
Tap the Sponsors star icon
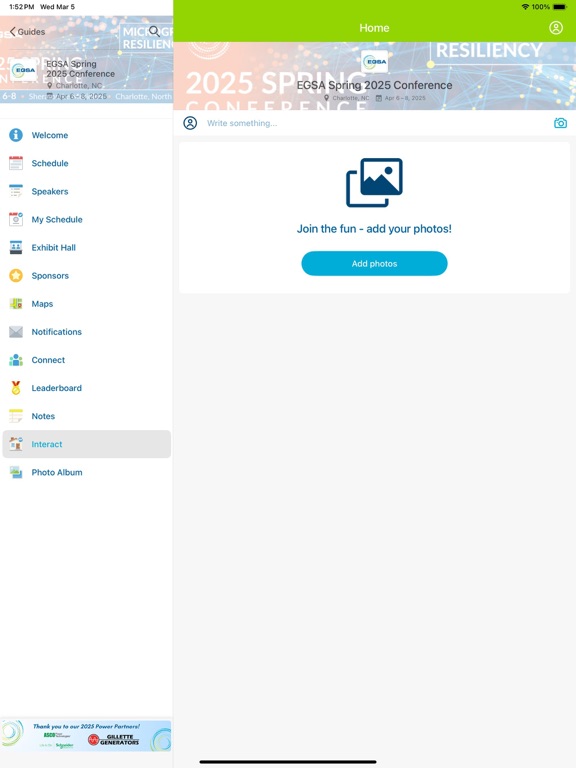click(16, 276)
